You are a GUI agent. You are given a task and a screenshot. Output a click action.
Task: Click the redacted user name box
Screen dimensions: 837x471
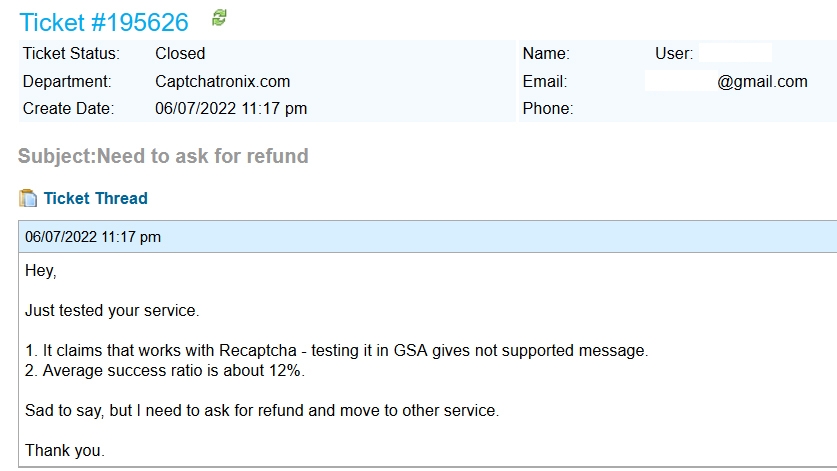(736, 53)
